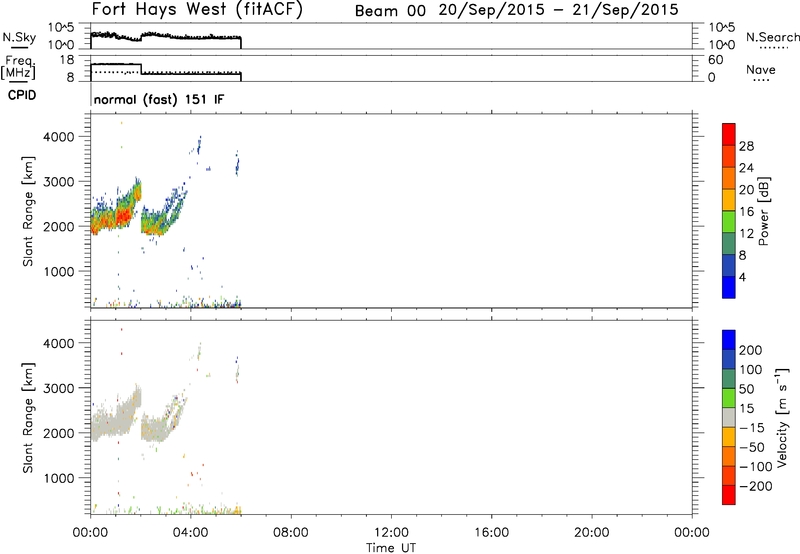800x554 pixels.
Task: Click the 'Nave' legend label
Action: 761,69
